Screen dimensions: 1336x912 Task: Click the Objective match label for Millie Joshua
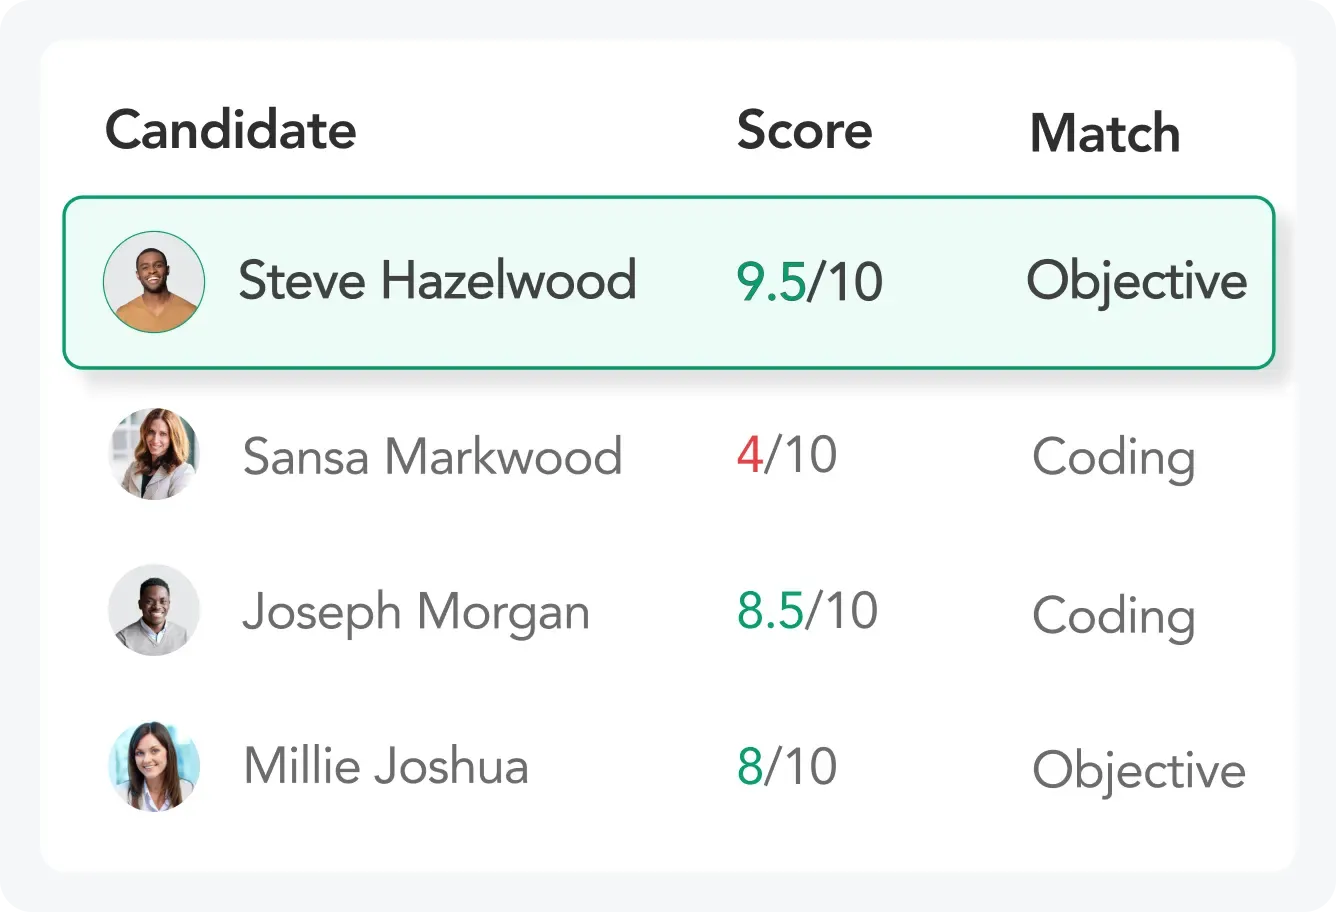[x=1138, y=770]
